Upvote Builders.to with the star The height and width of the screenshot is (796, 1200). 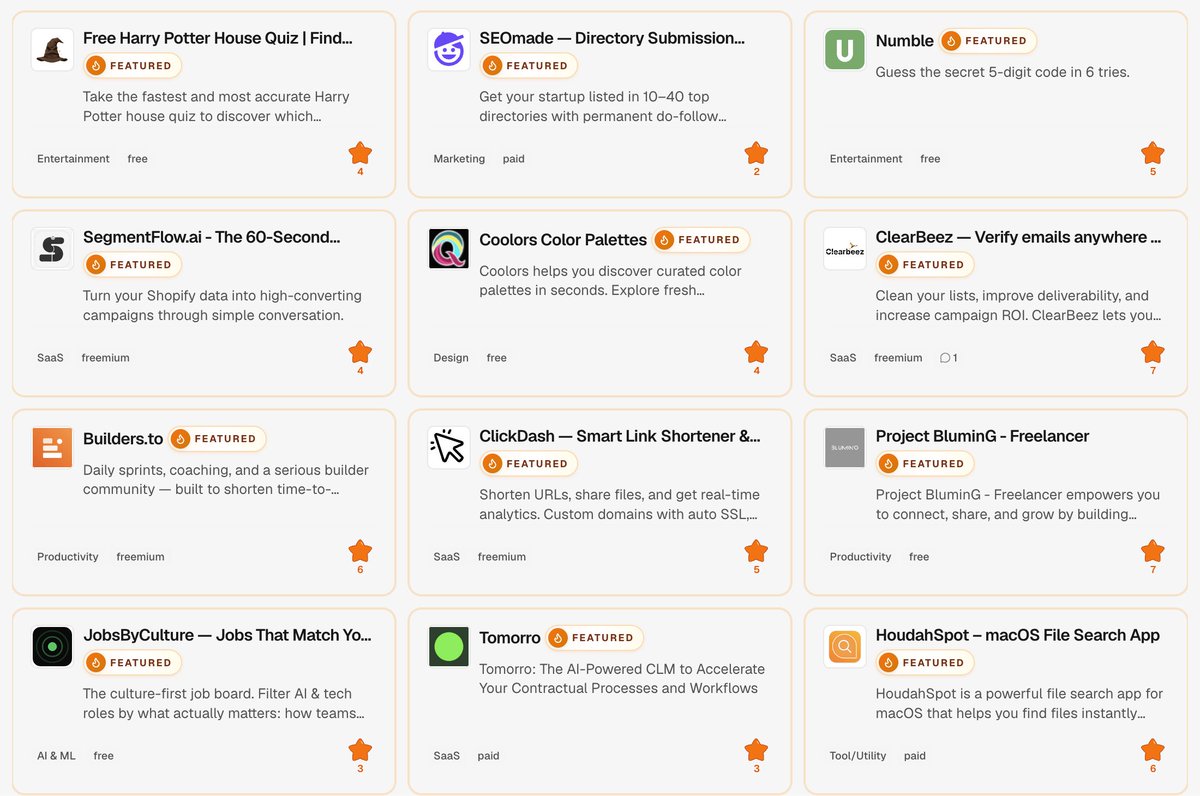tap(360, 551)
